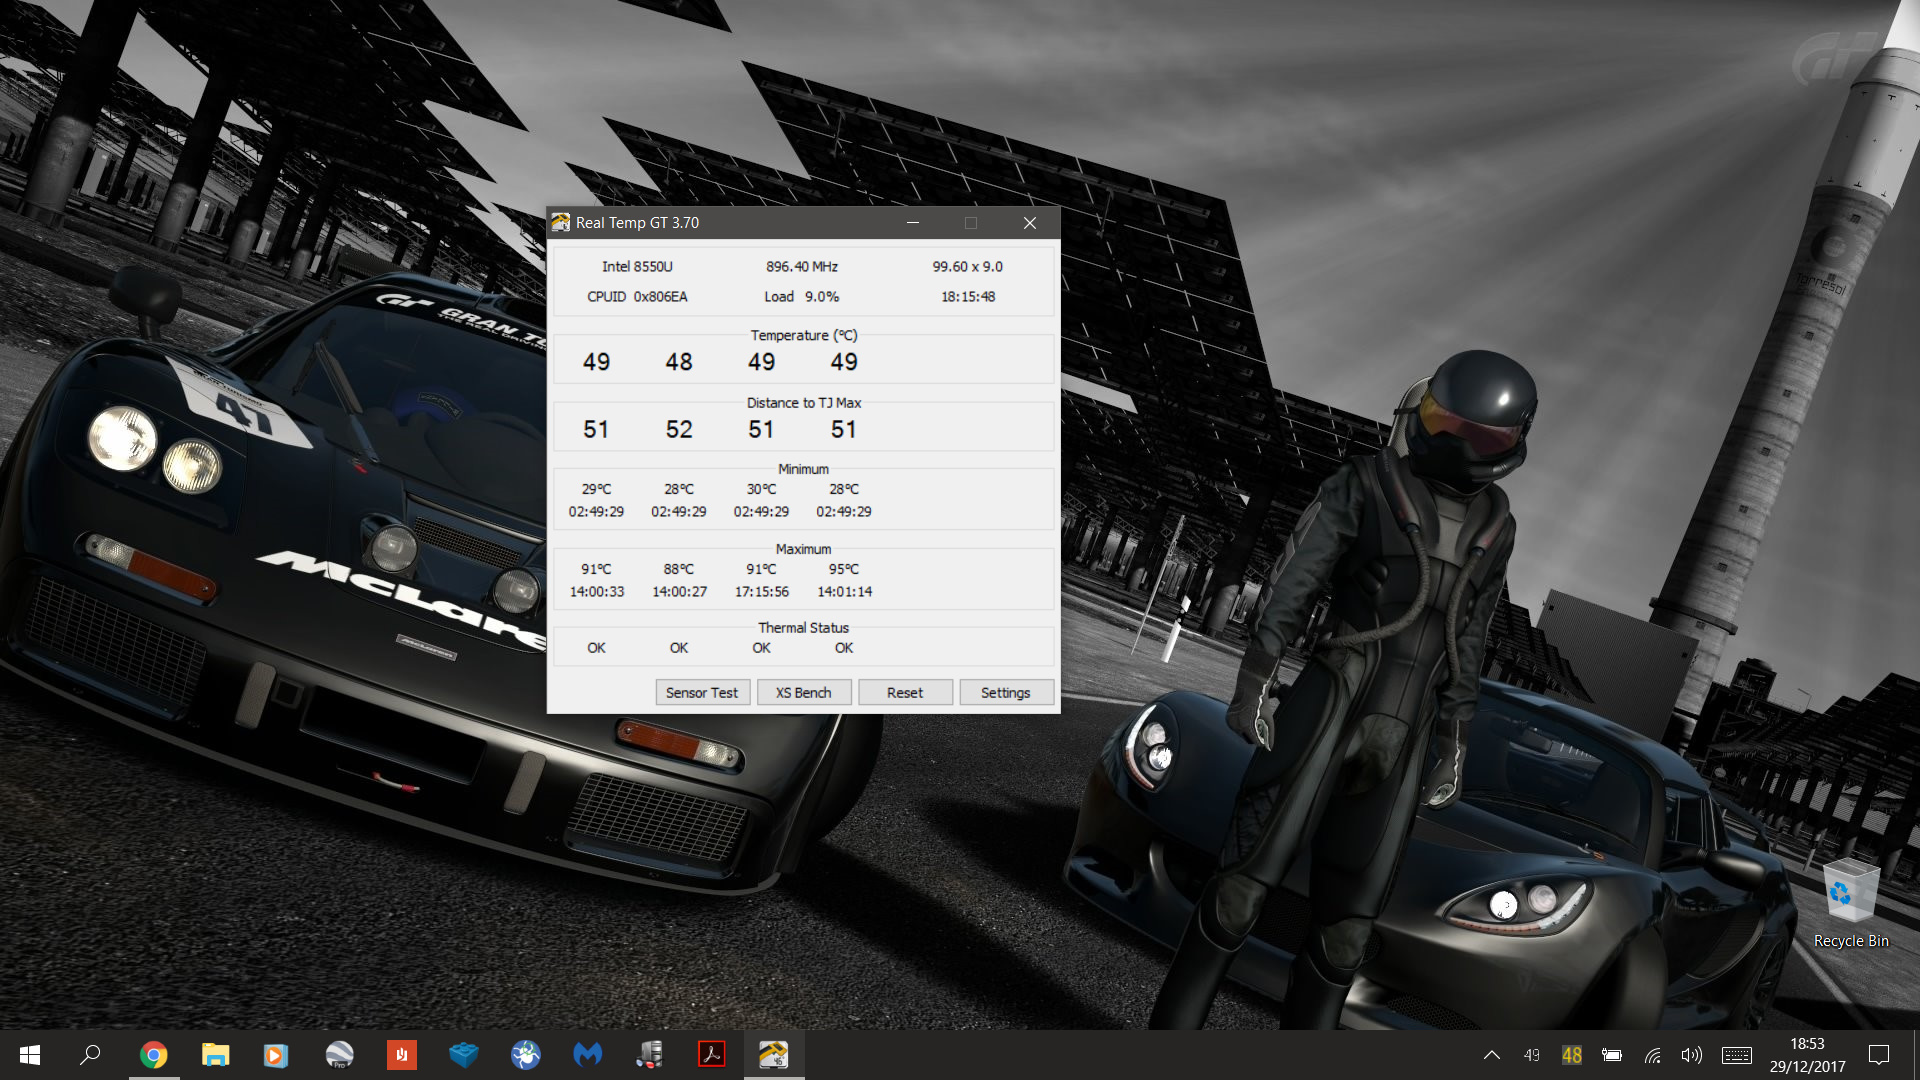Click the 14:00:27 maximum timestamp
The image size is (1920, 1080).
click(x=679, y=592)
